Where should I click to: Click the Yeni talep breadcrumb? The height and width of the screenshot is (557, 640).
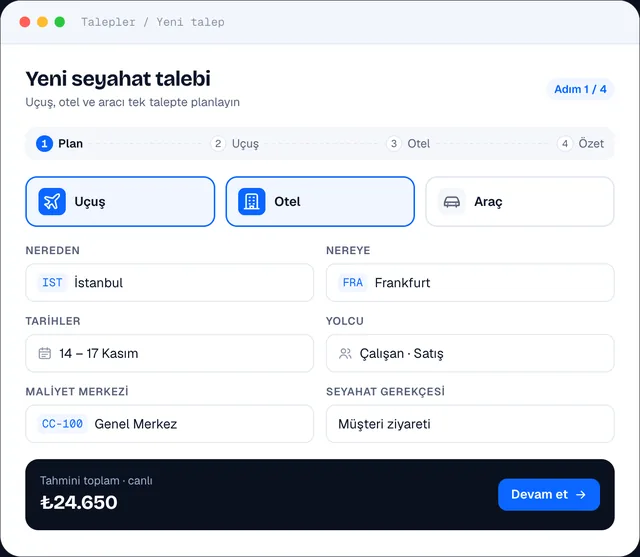[x=190, y=22]
